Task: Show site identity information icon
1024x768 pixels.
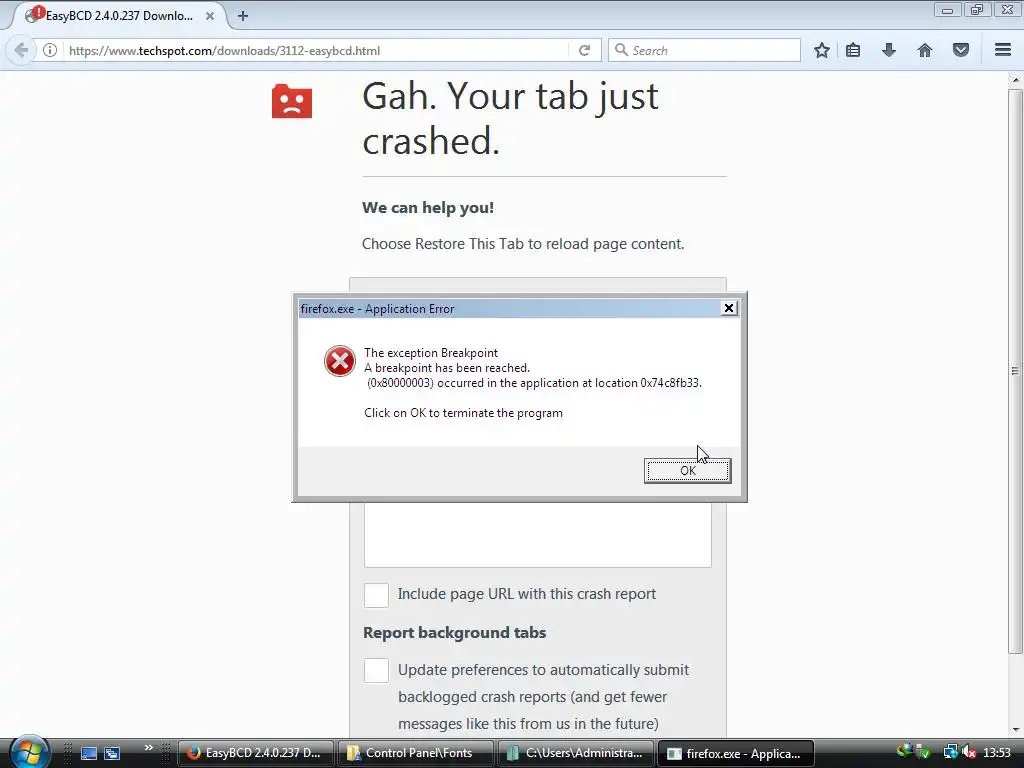Action: pyautogui.click(x=50, y=50)
